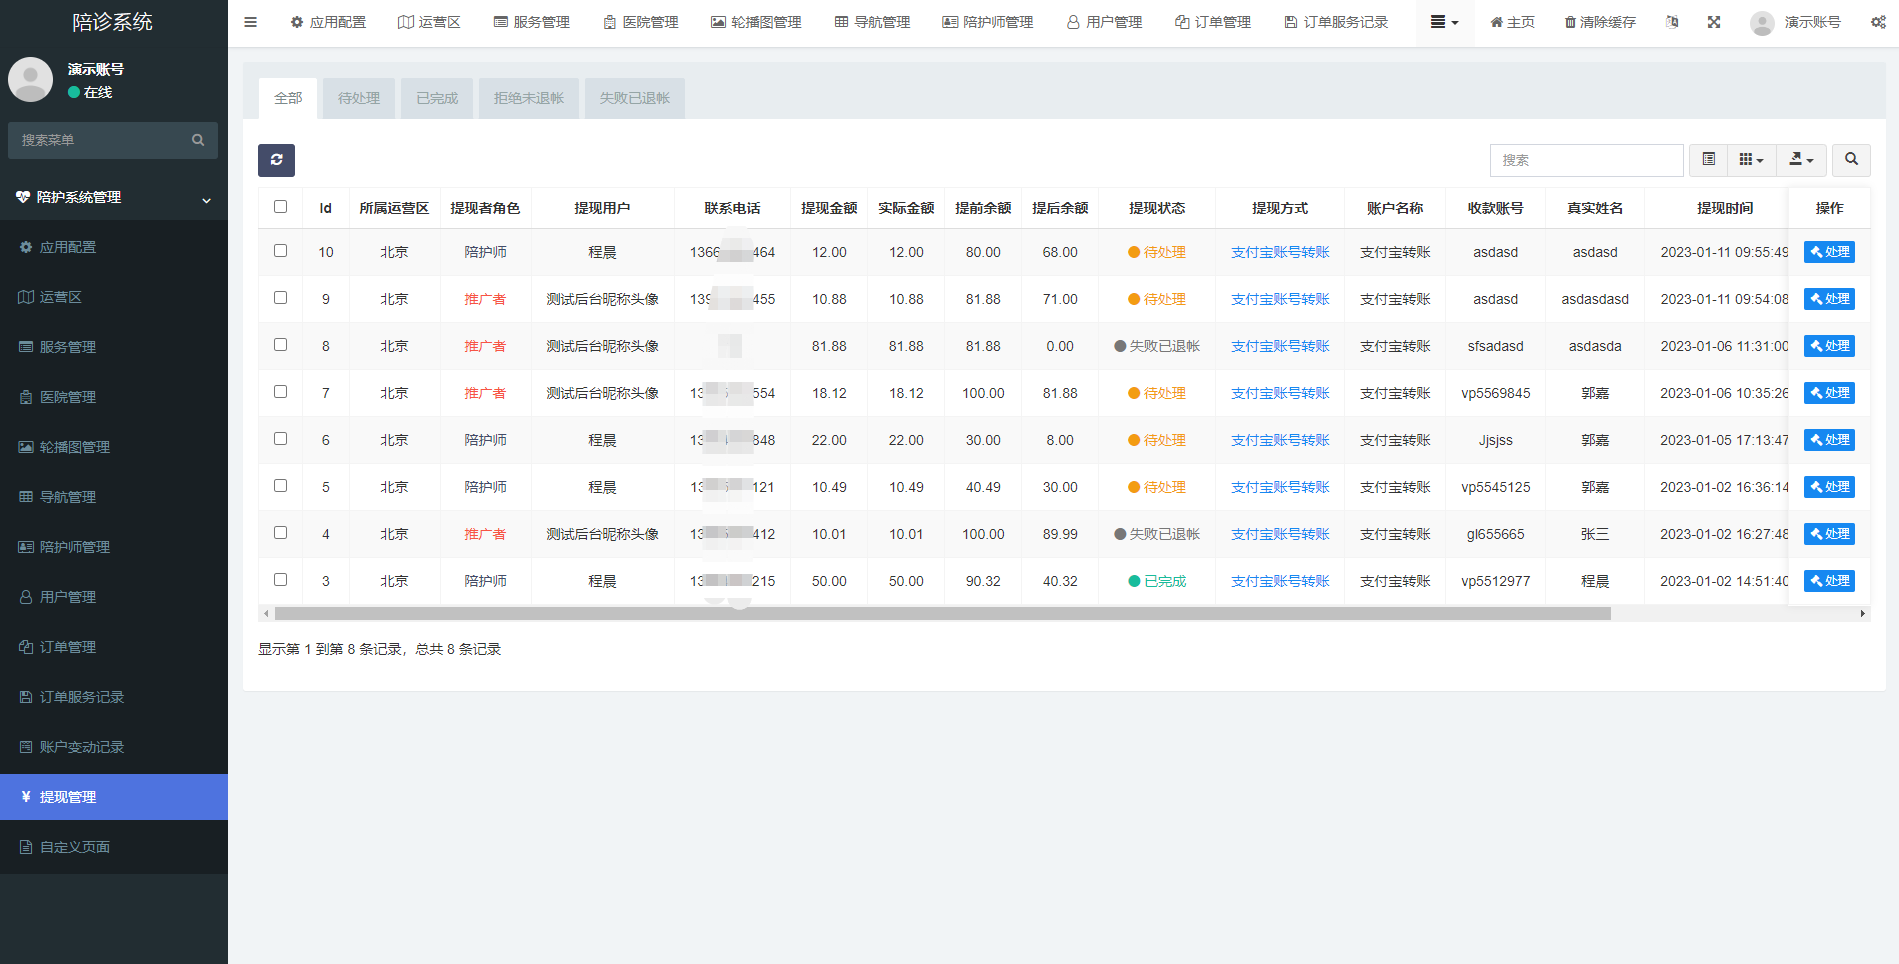Click the sidebar menu search icon
The image size is (1899, 964).
coord(198,140)
